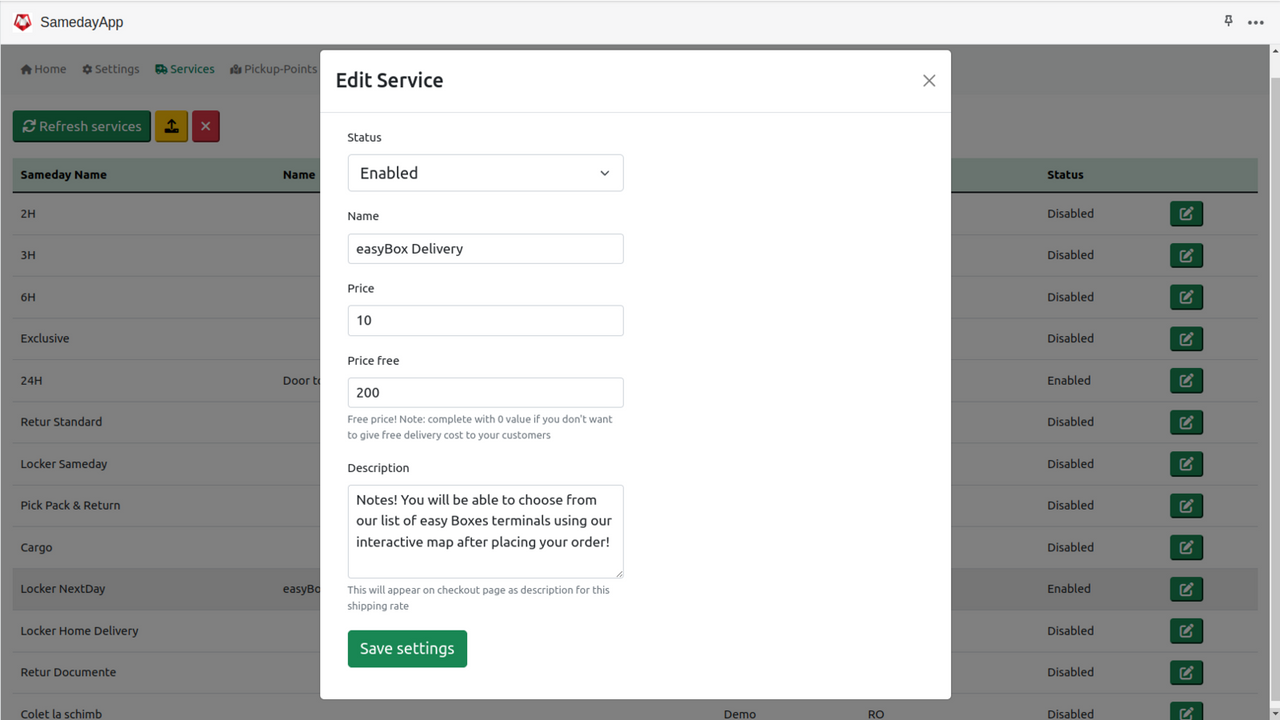This screenshot has height=720, width=1280.
Task: Edit the Retur Standard service
Action: click(1186, 422)
